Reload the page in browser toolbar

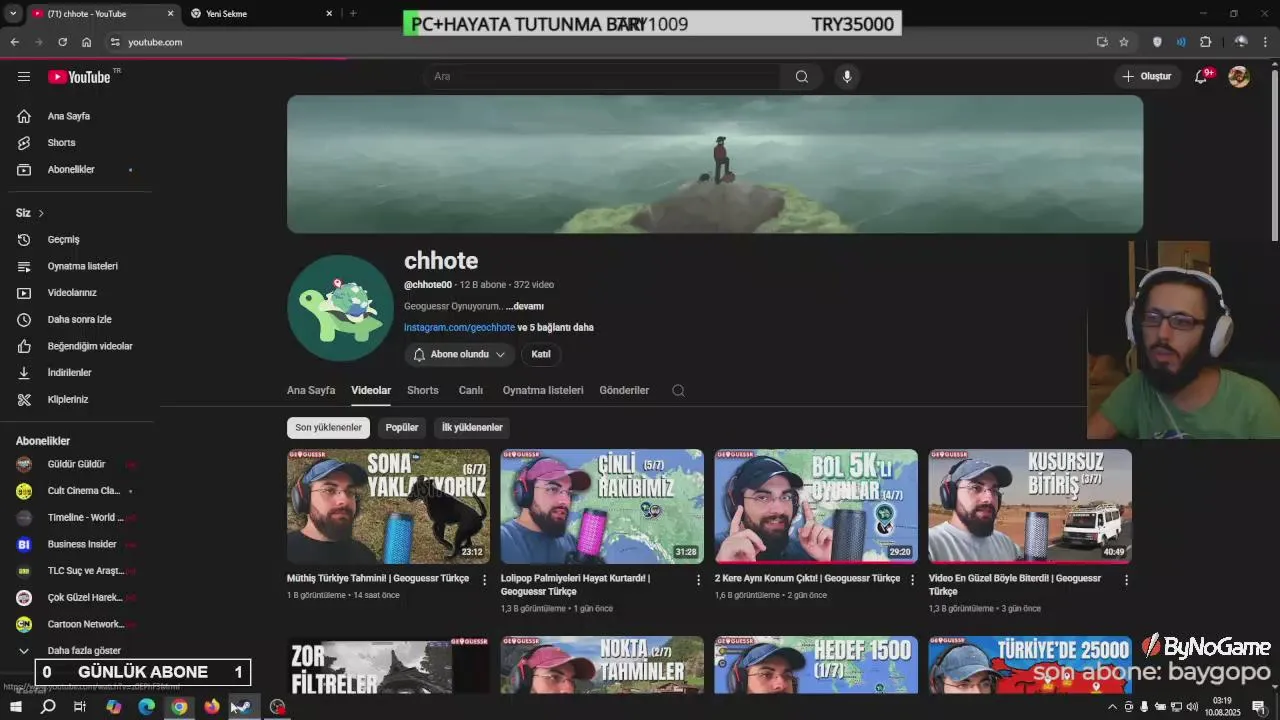tap(62, 42)
